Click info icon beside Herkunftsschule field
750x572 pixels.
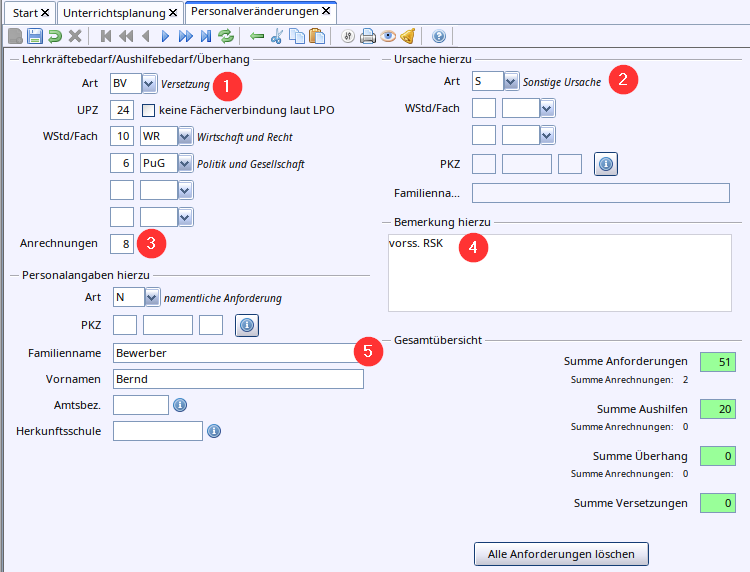(214, 431)
